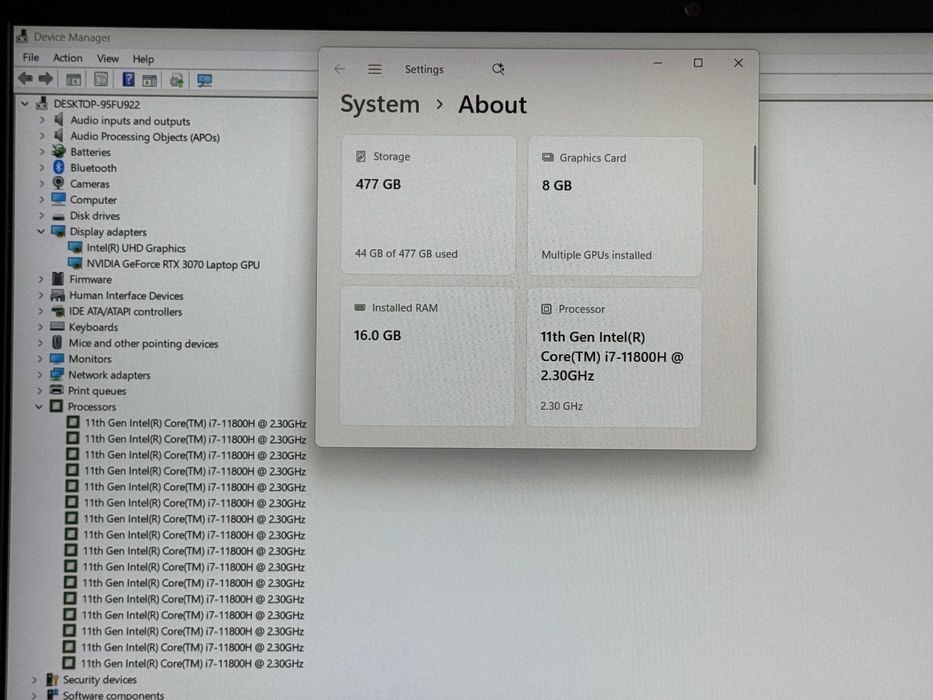This screenshot has width=933, height=700.
Task: Select the first i7-11800H processor entry
Action: click(x=195, y=423)
